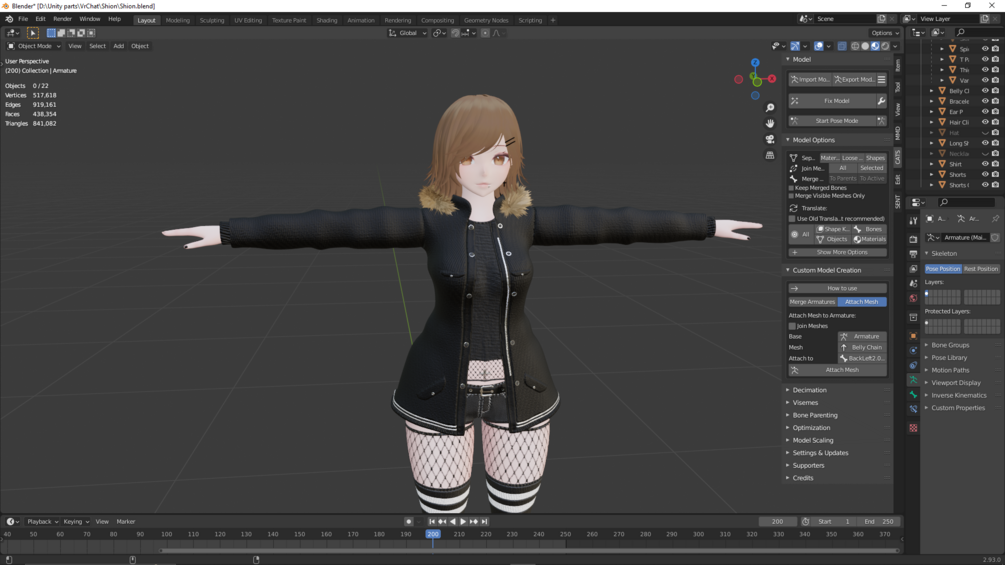Open the Geometry Nodes workspace tab
This screenshot has width=1005, height=565.
pyautogui.click(x=486, y=20)
